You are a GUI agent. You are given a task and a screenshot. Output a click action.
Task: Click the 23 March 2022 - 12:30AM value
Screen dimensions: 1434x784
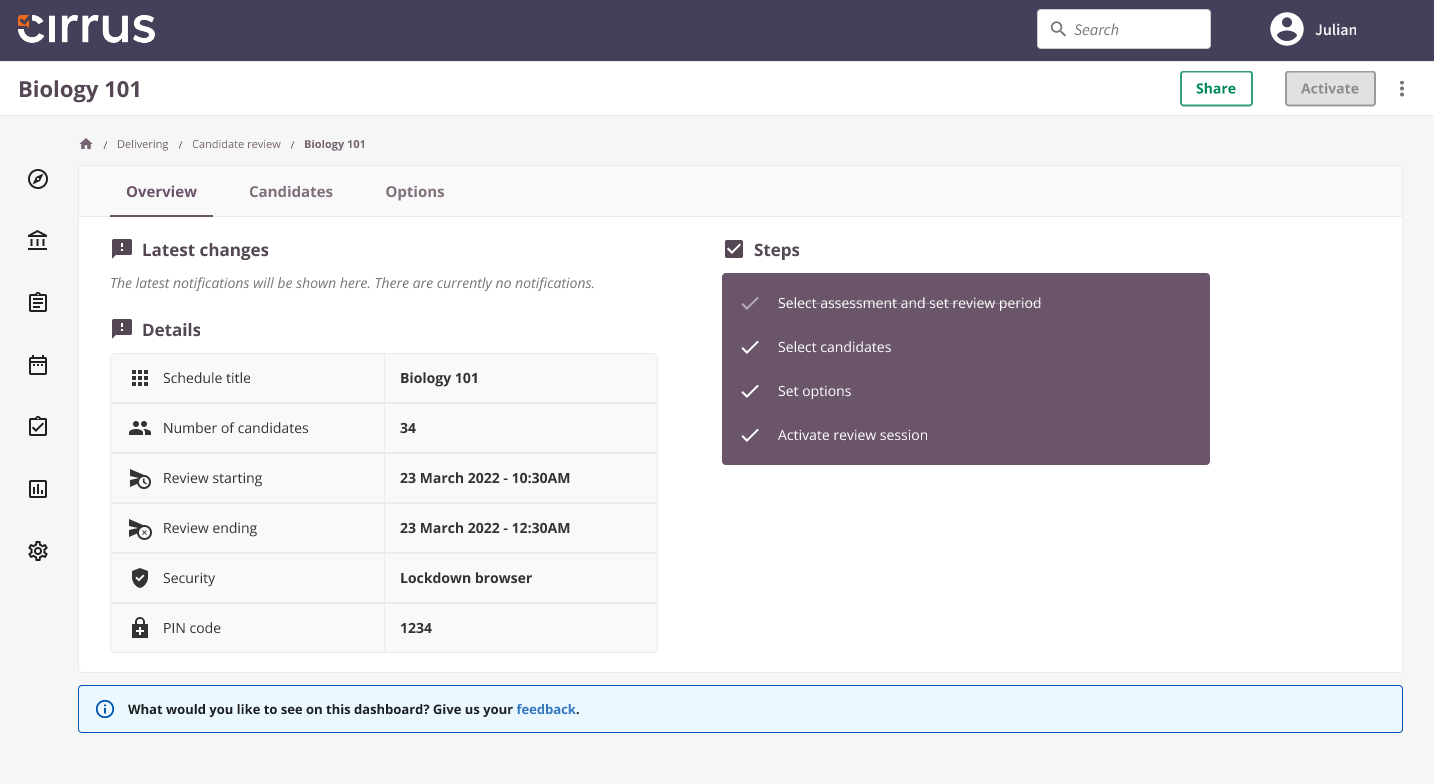point(485,528)
